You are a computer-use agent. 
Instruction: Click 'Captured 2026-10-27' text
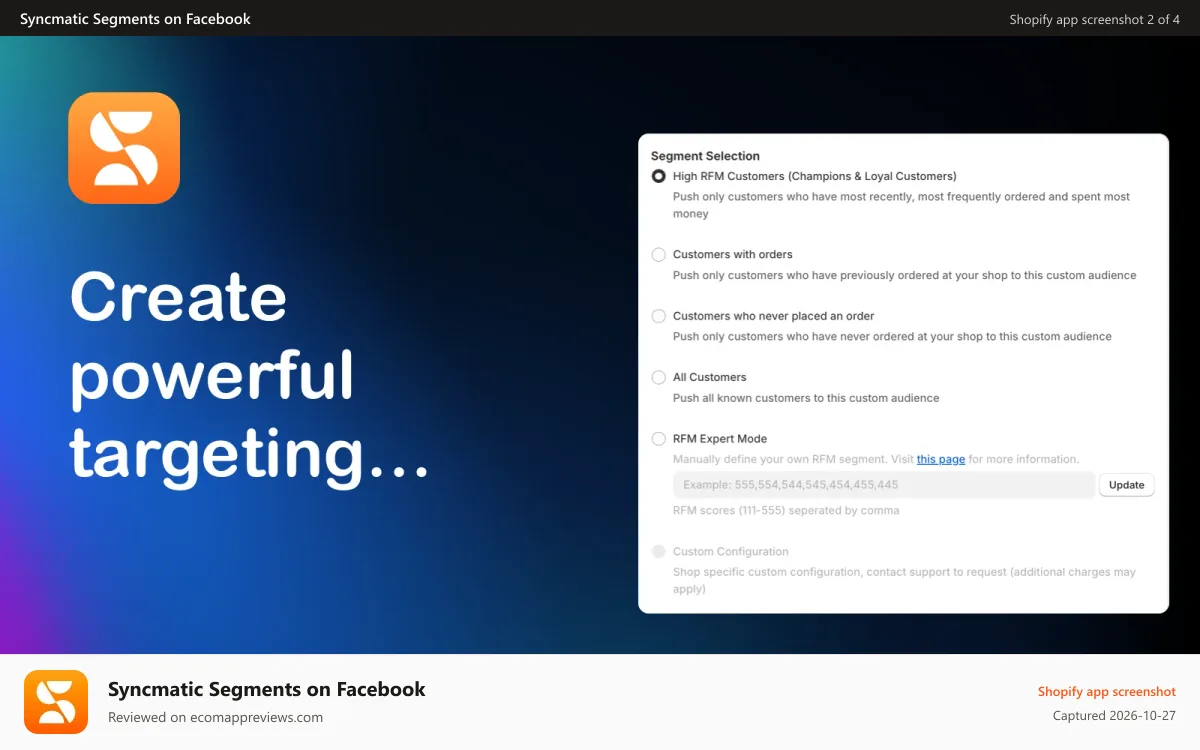pyautogui.click(x=1114, y=716)
